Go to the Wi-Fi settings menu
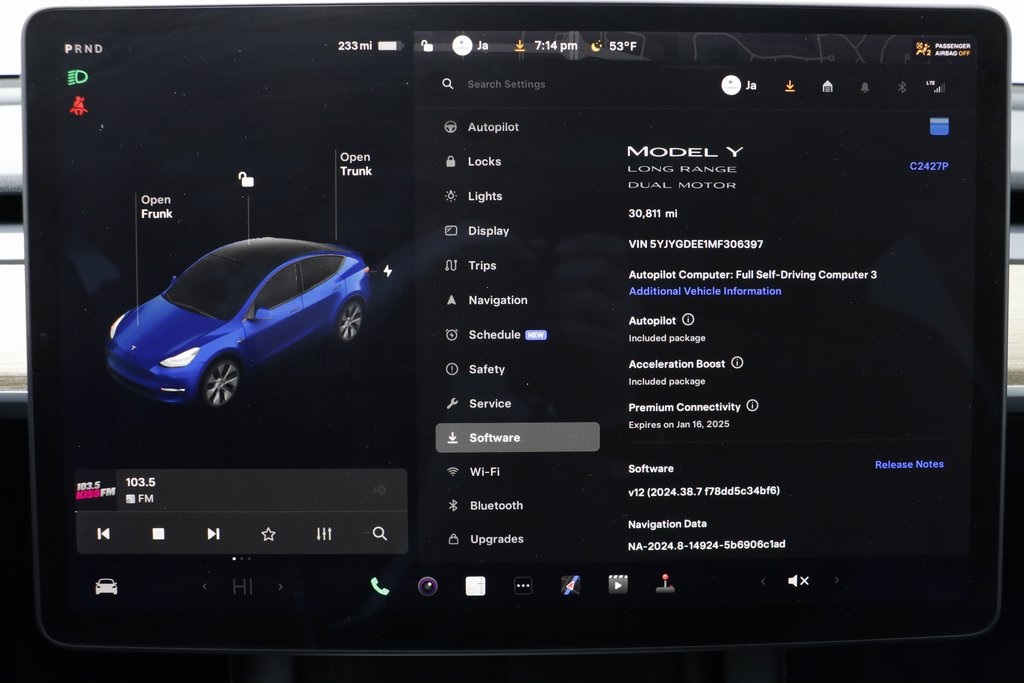This screenshot has width=1024, height=683. [484, 471]
